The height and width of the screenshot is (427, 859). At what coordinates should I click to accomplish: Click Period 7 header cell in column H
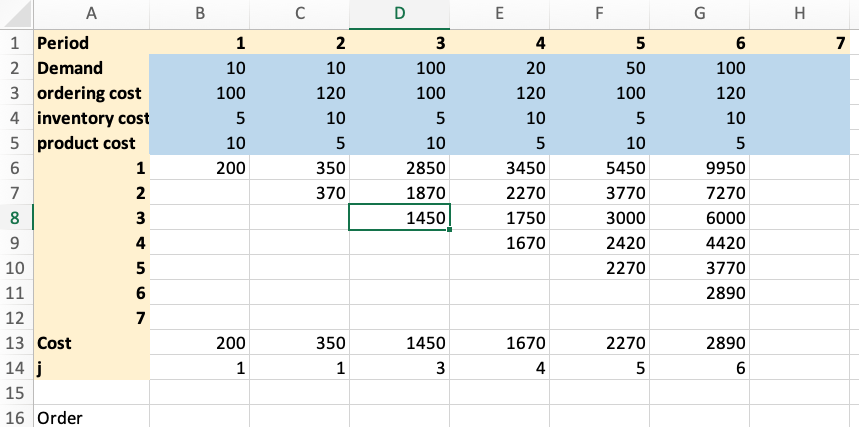click(x=799, y=43)
